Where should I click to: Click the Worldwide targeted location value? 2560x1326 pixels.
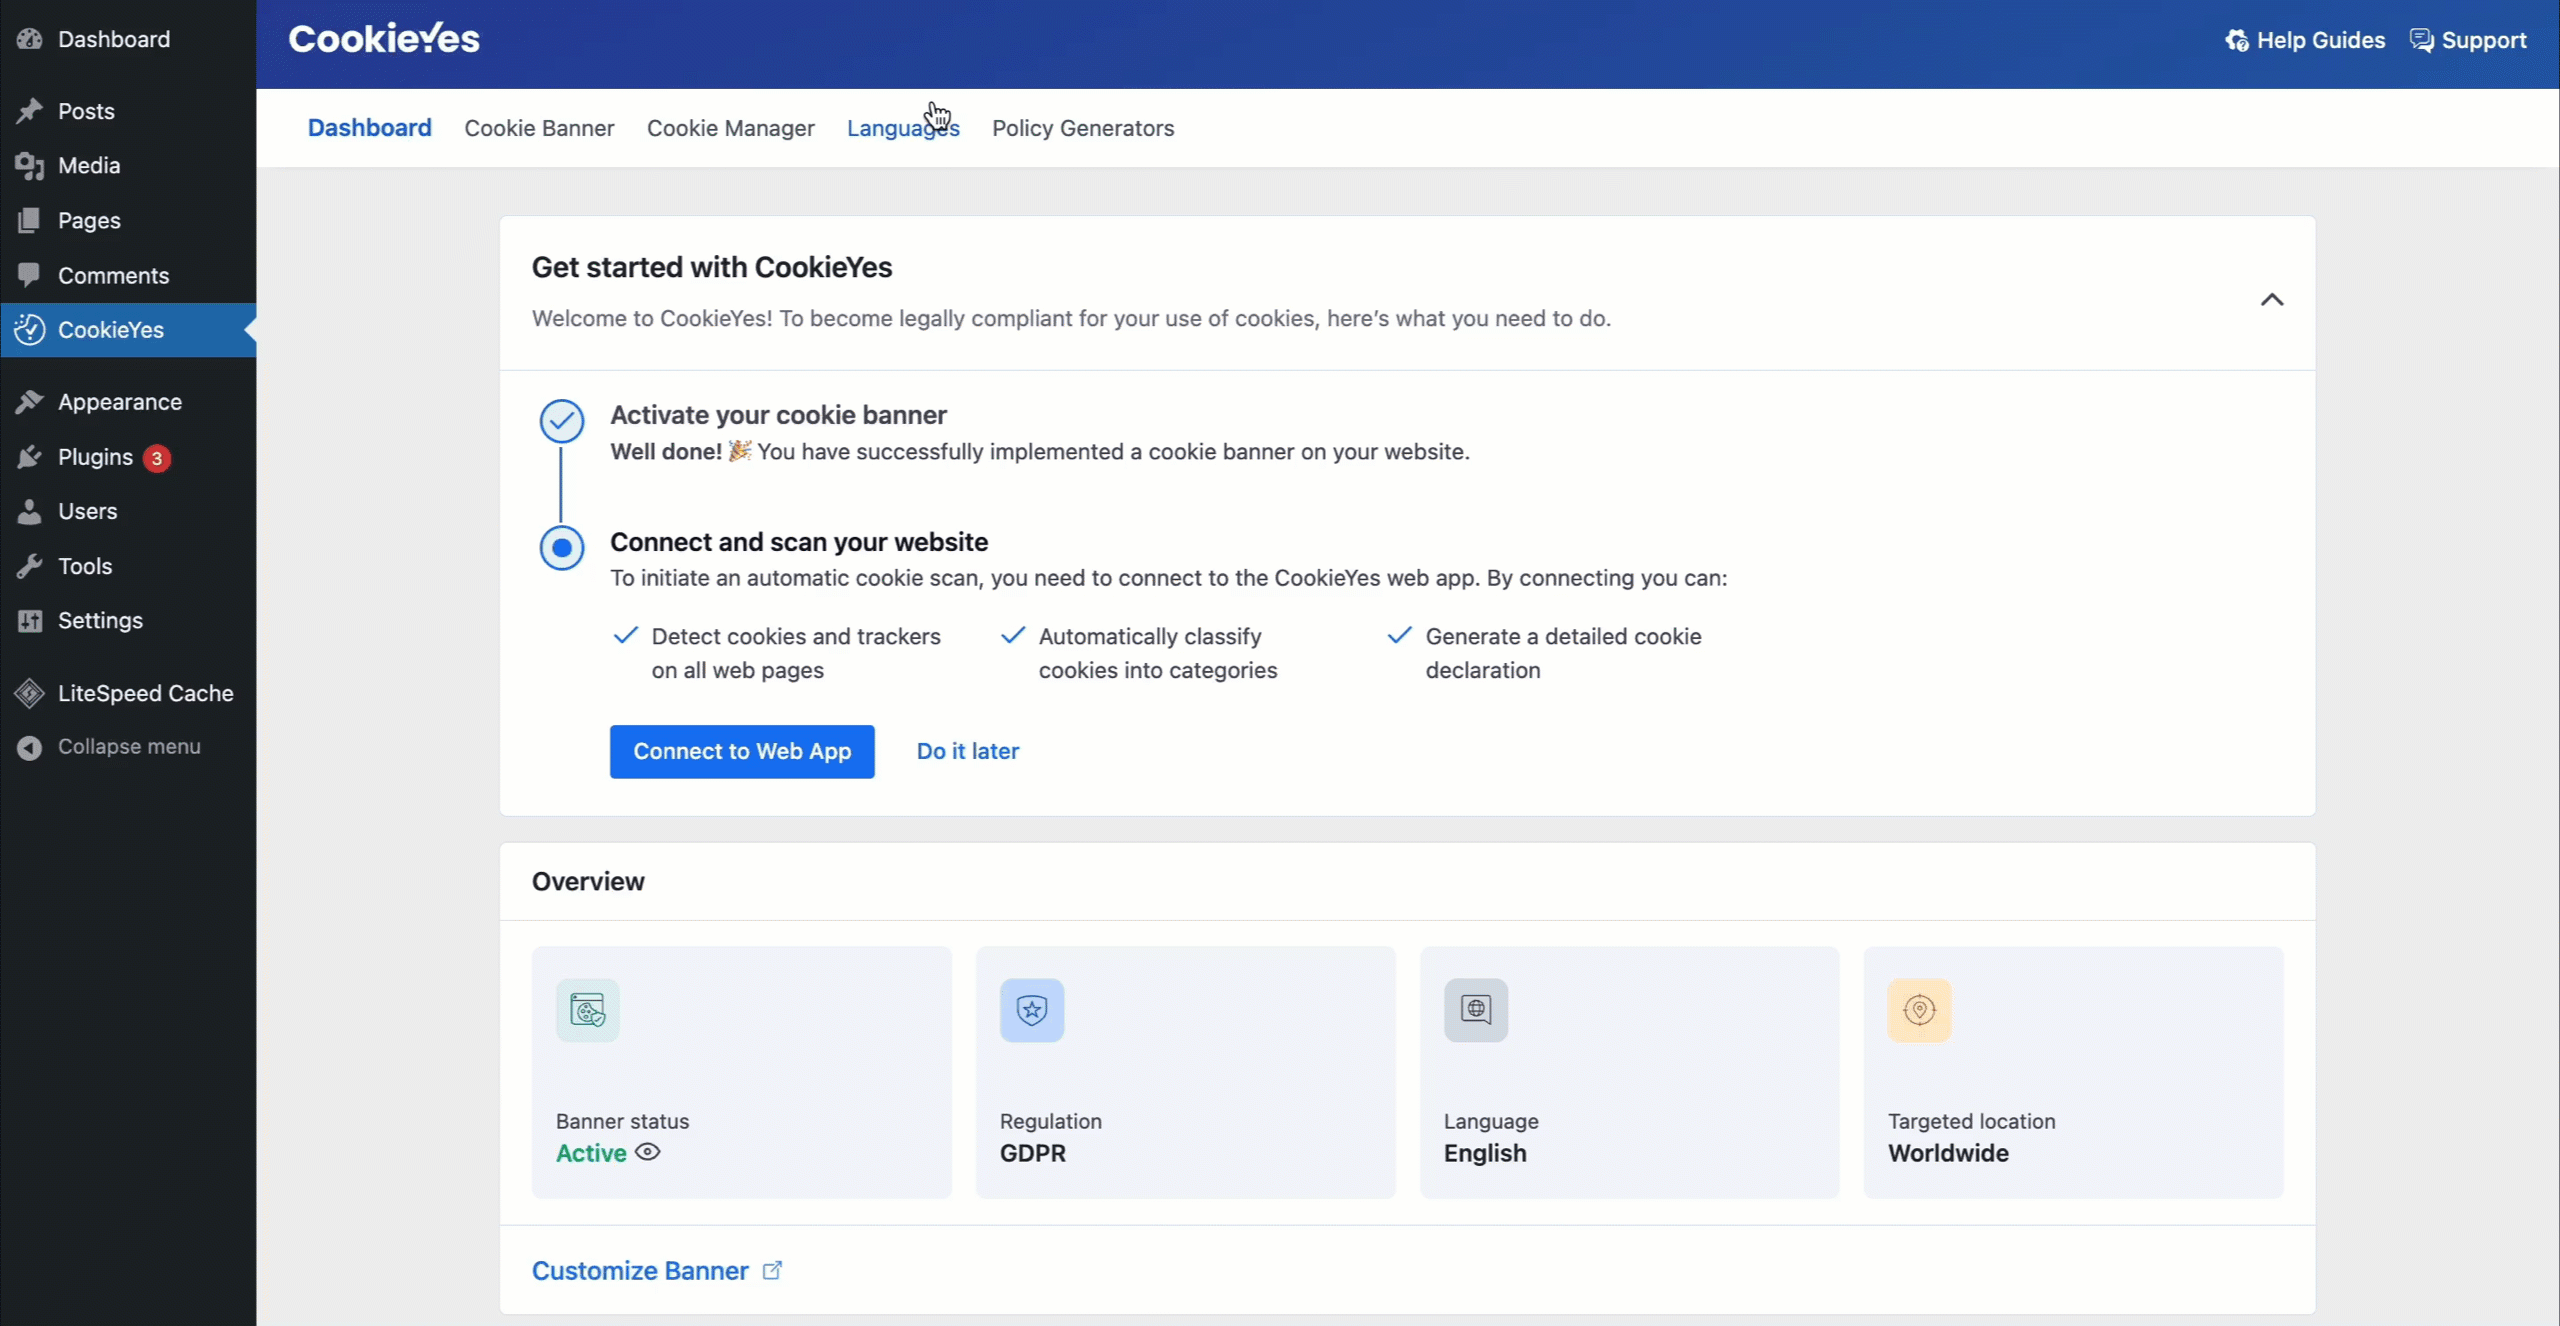[1948, 1153]
